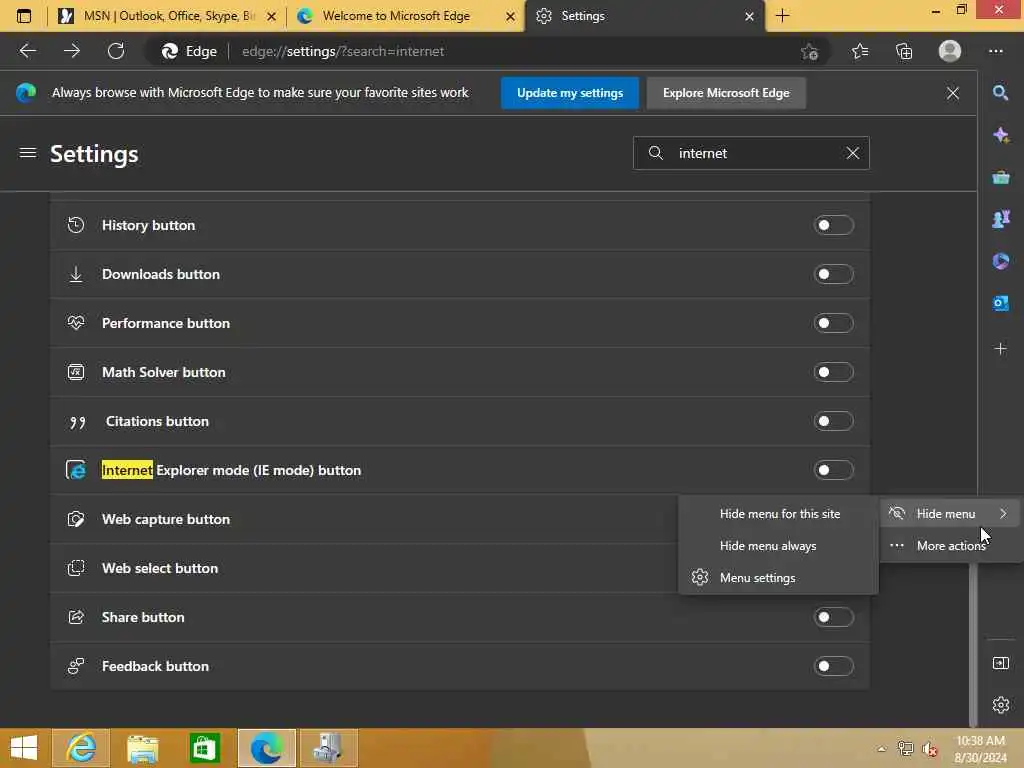Image resolution: width=1024 pixels, height=768 pixels.
Task: Open the Collections icon in toolbar
Action: tap(904, 51)
